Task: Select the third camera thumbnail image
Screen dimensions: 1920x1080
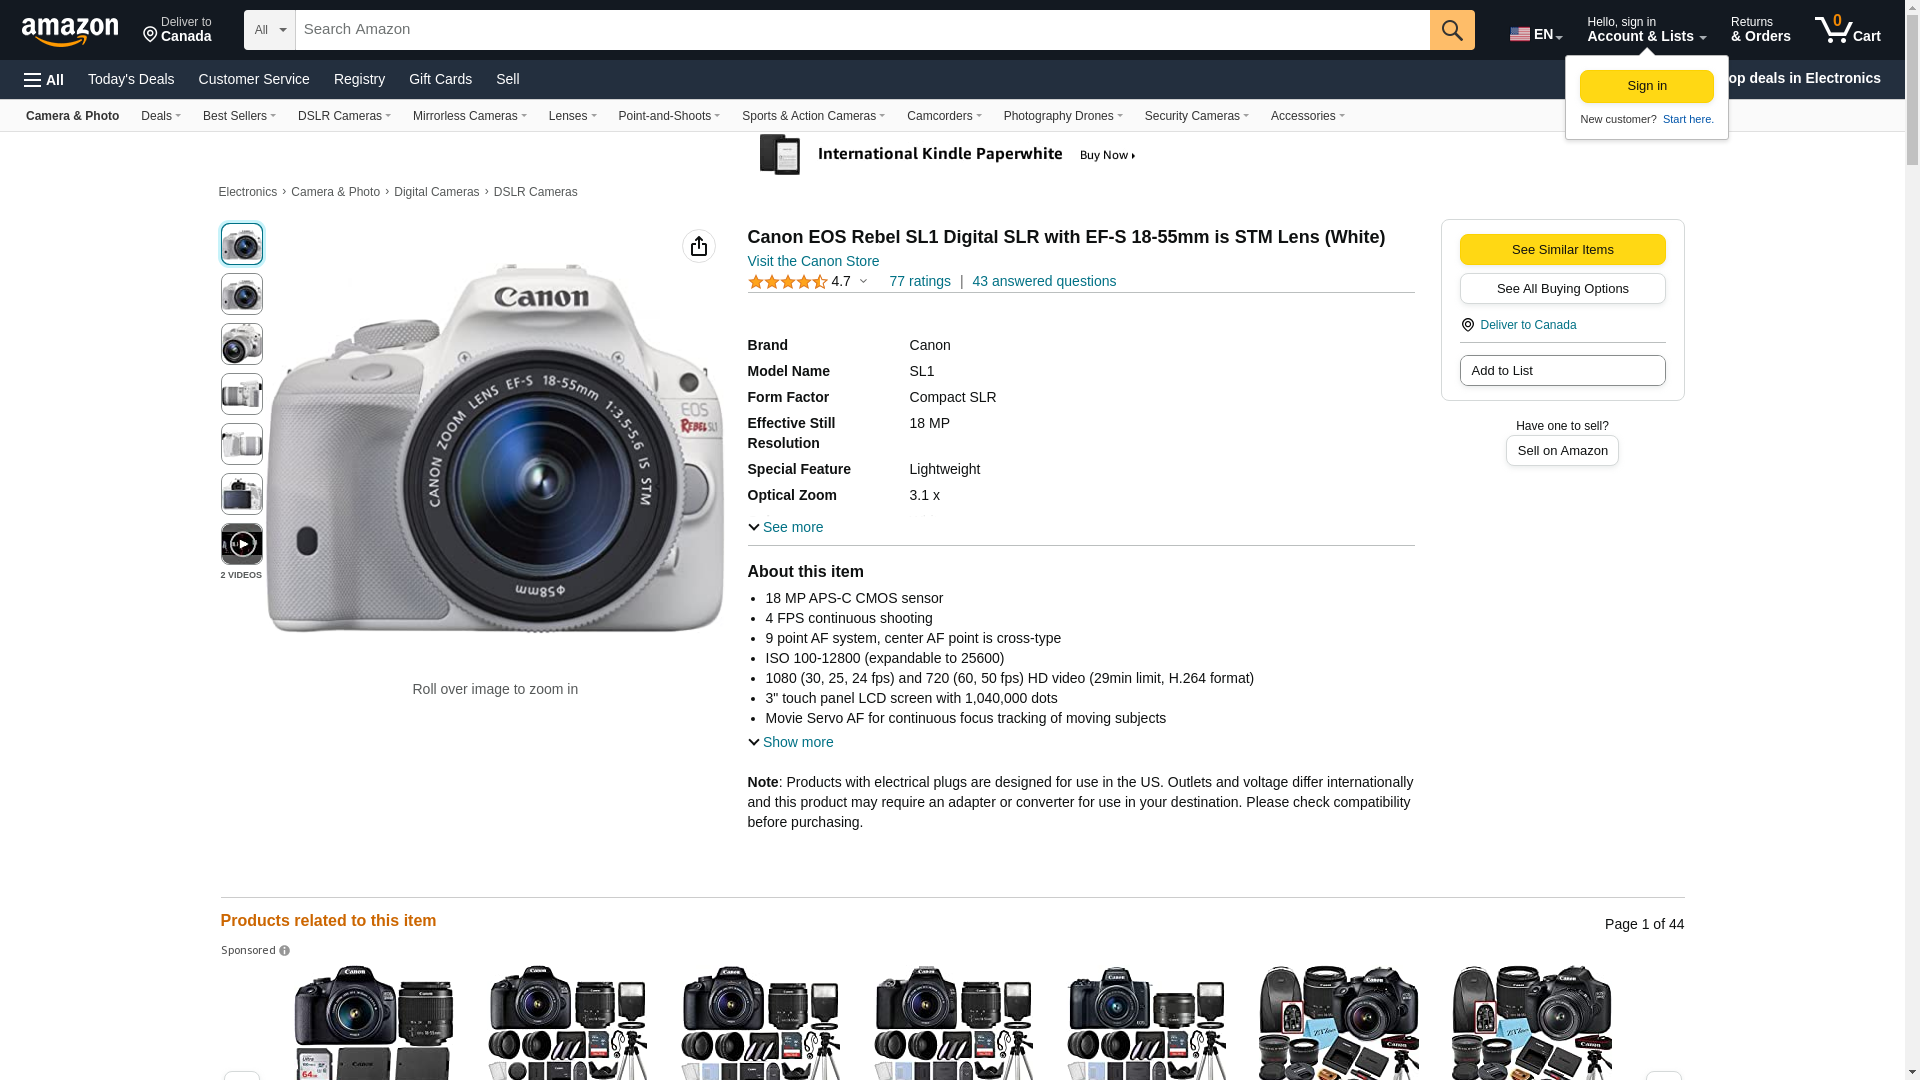Action: tap(242, 344)
